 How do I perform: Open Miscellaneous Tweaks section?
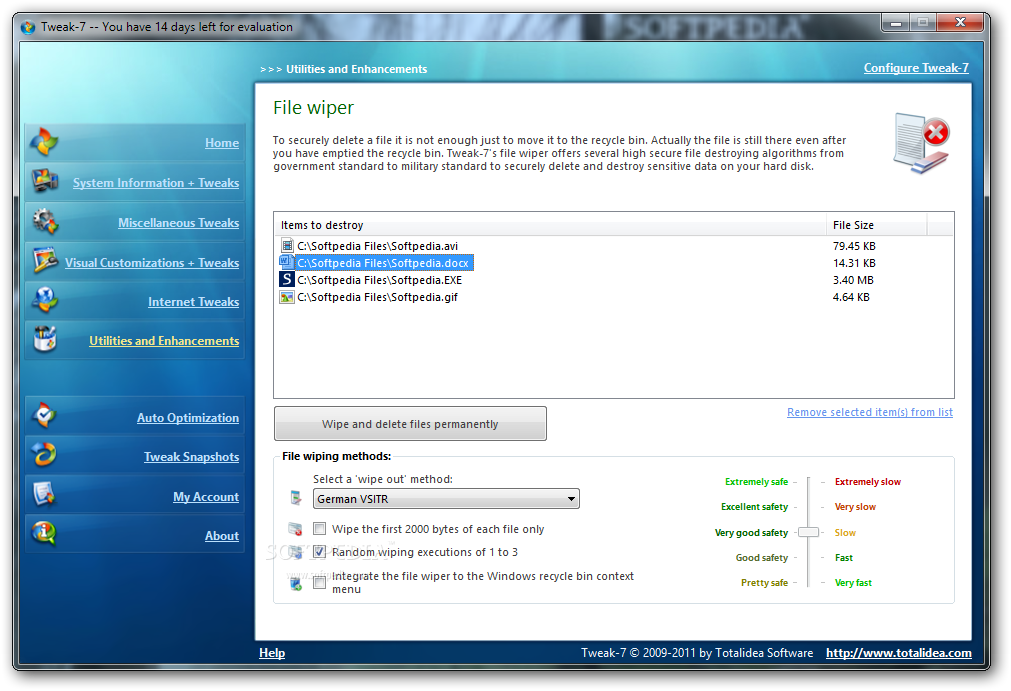pyautogui.click(x=179, y=223)
